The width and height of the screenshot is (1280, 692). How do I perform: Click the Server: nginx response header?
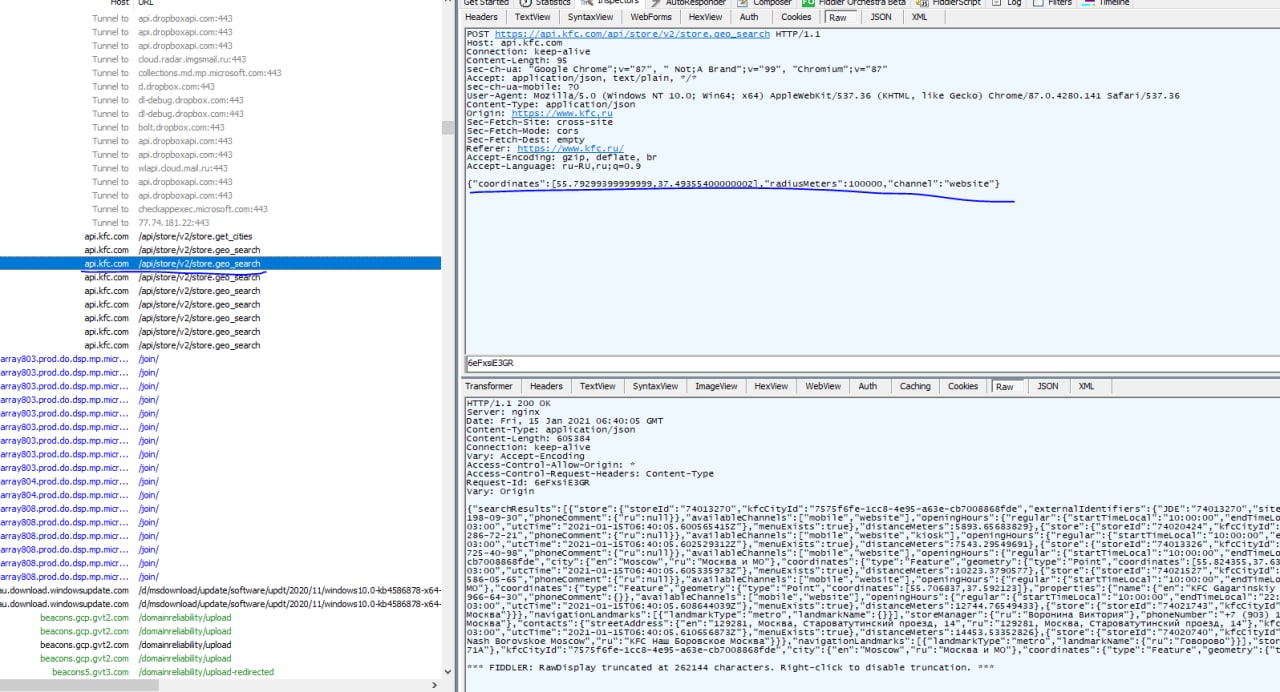point(502,411)
